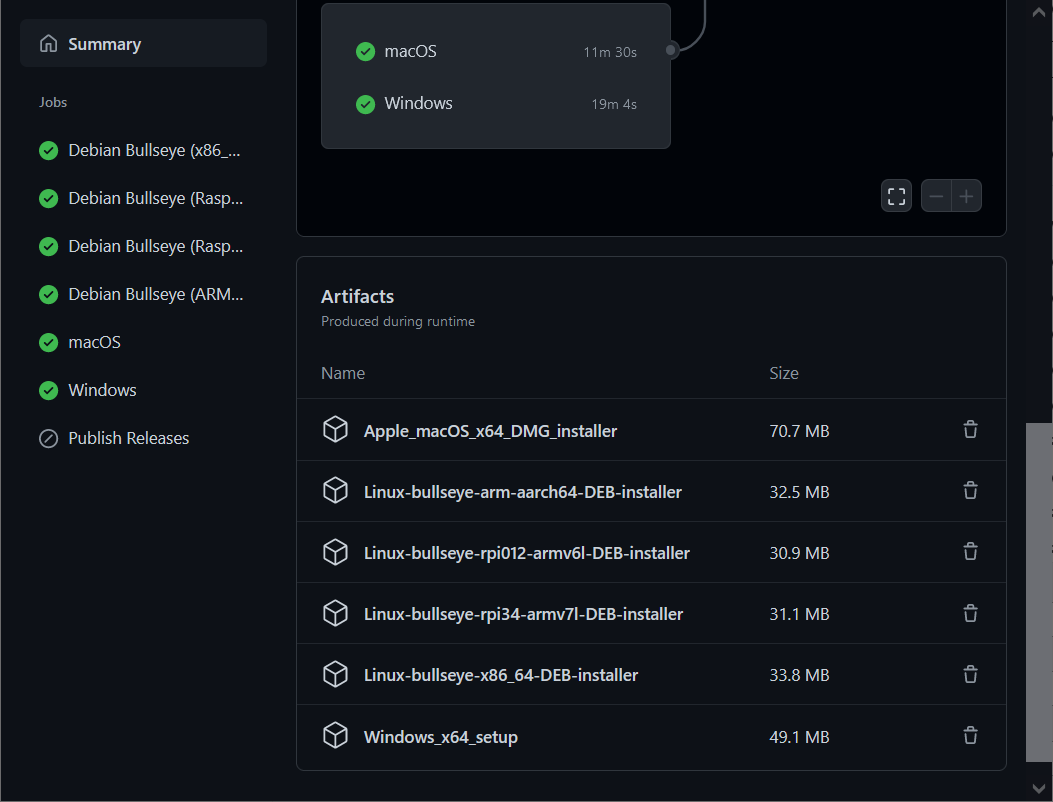Click success checkmark beside sidebar Windows job
Viewport: 1053px width, 802px height.
[48, 390]
